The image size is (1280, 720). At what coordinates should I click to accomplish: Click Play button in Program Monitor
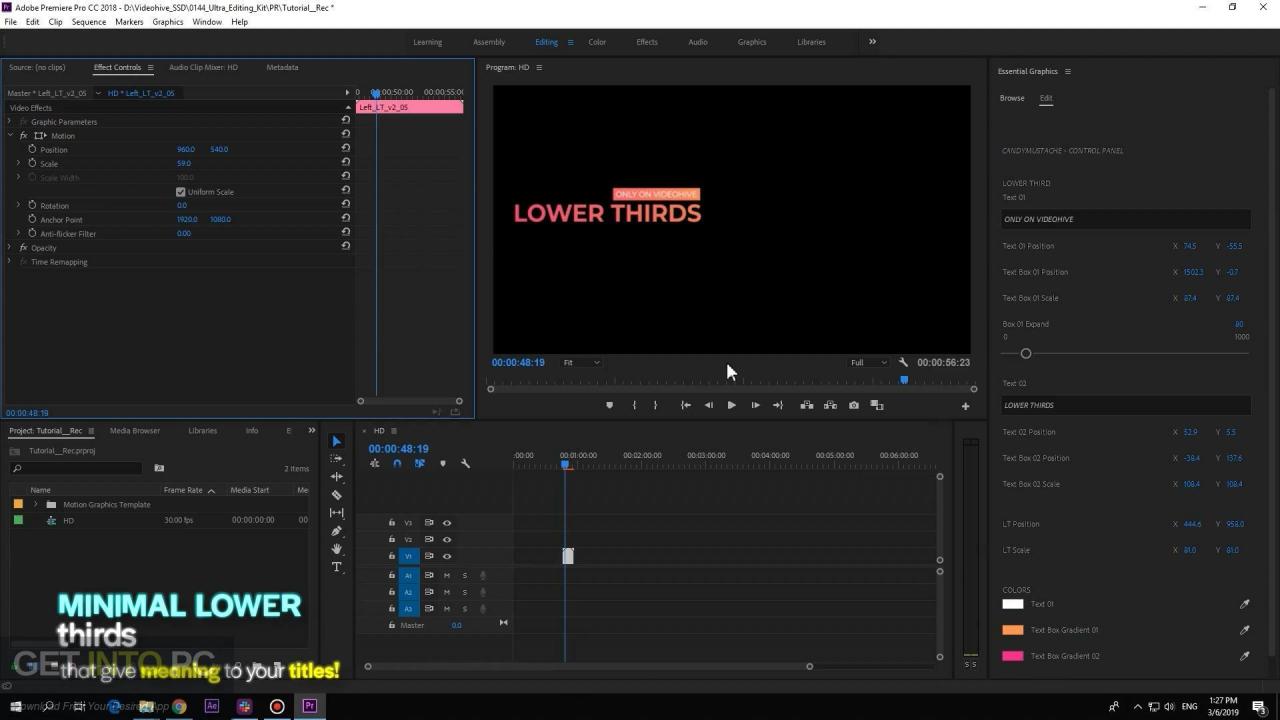point(731,405)
